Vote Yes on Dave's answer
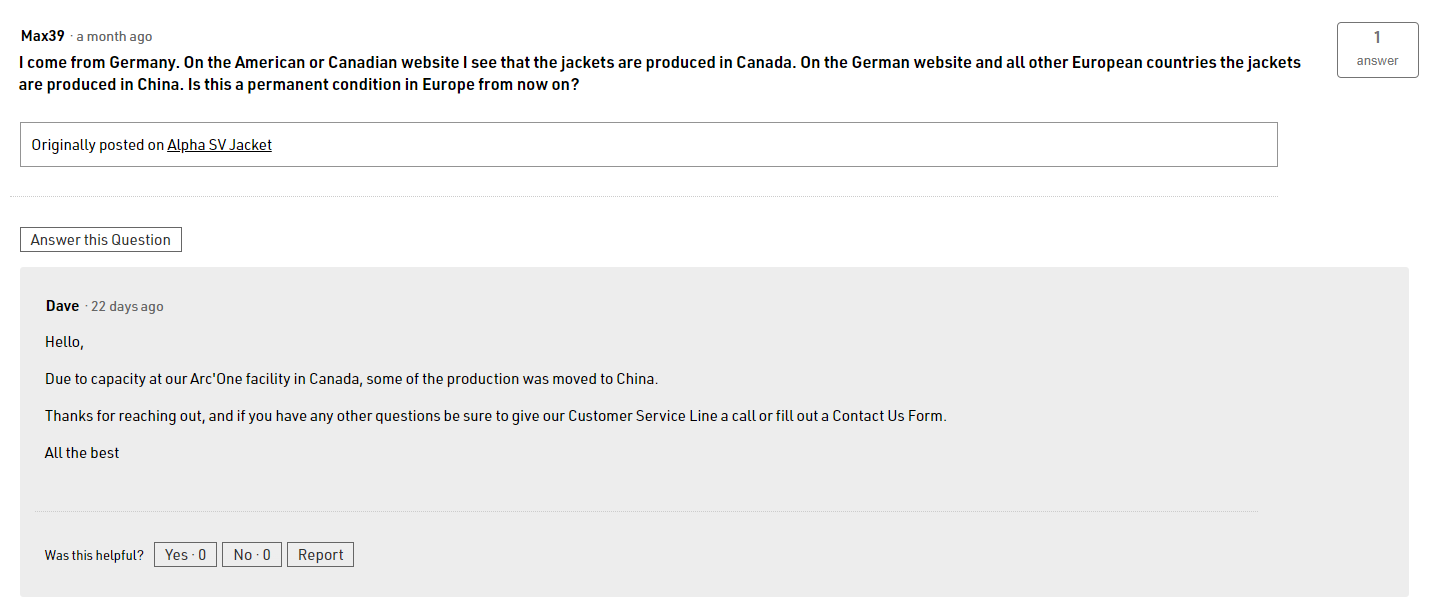1434x612 pixels. click(185, 555)
